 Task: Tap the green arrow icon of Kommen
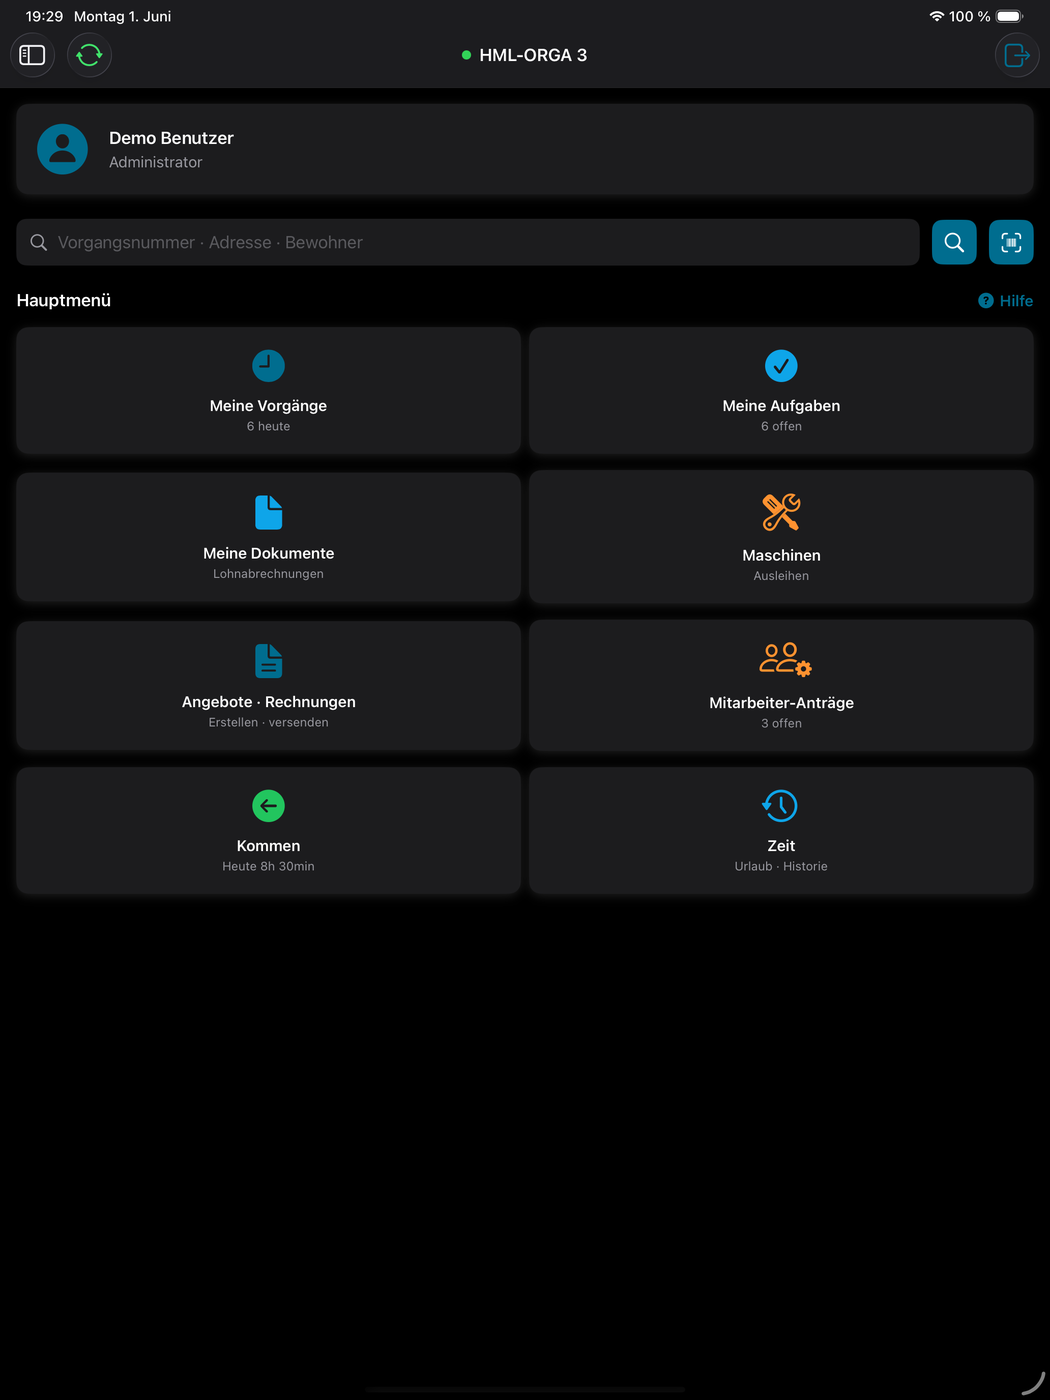pos(268,806)
